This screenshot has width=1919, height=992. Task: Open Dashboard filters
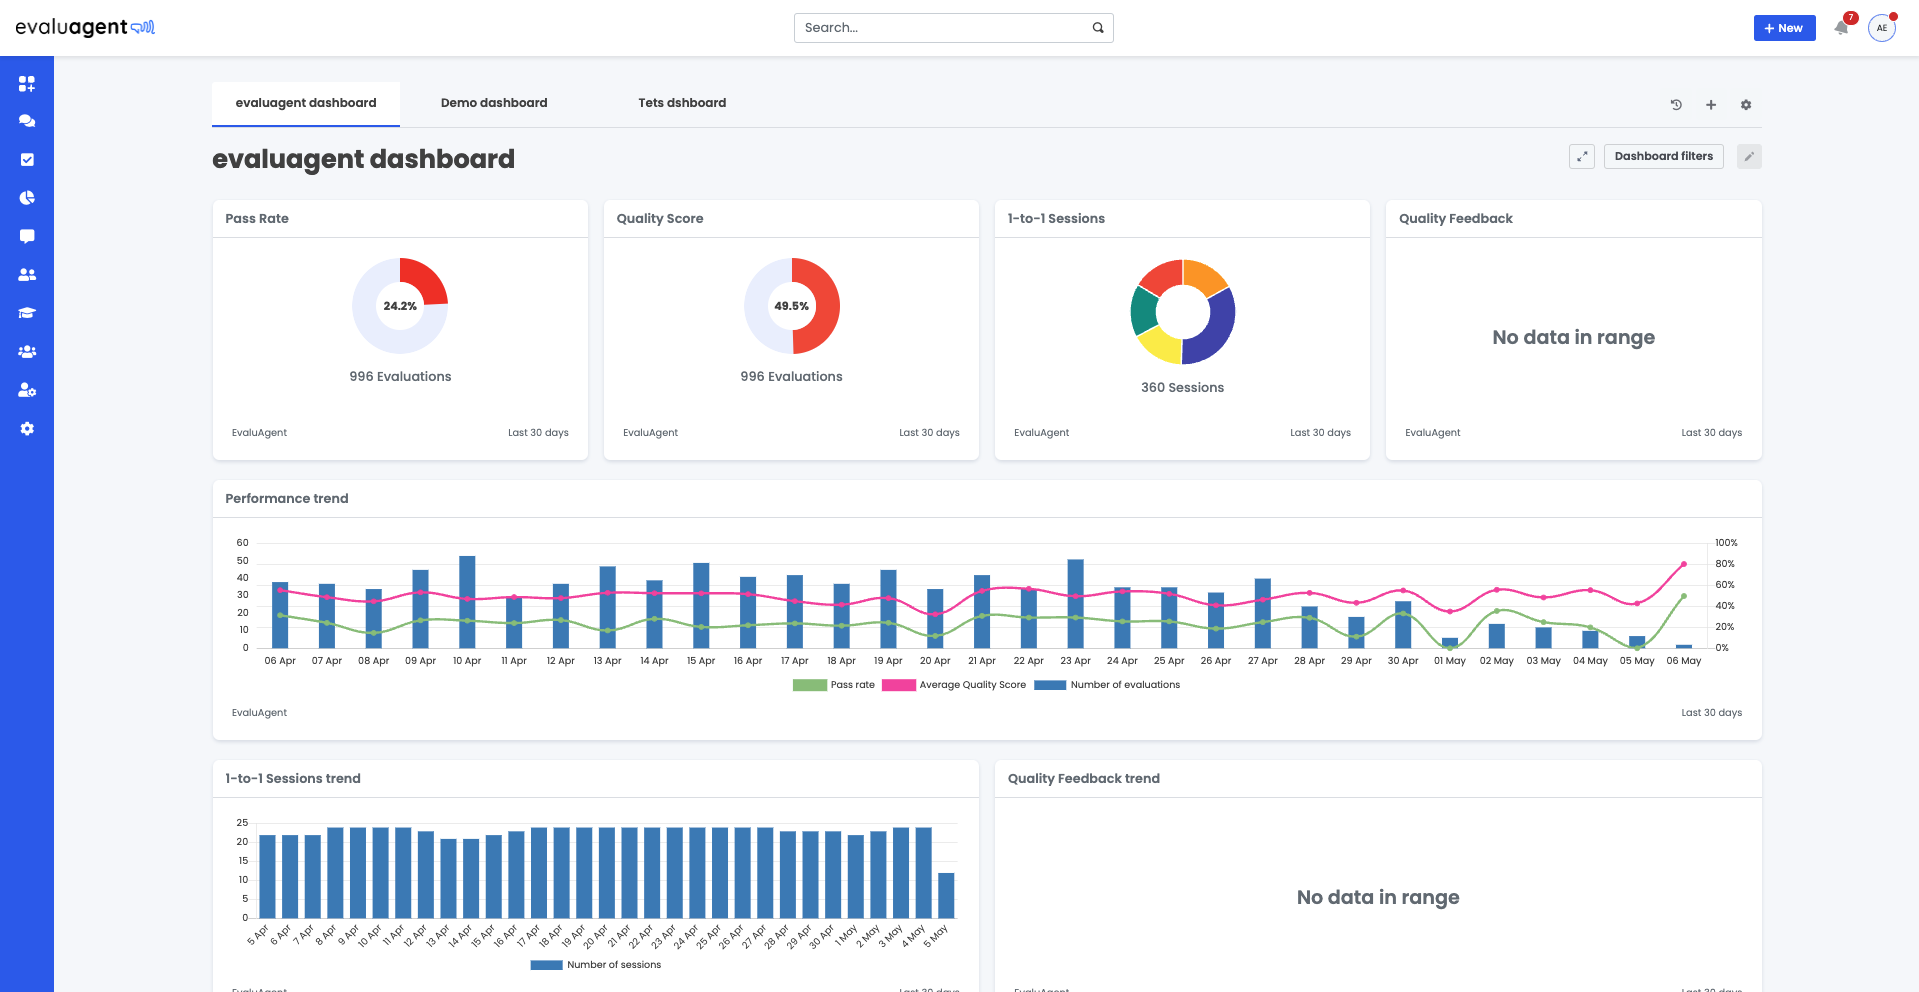1664,157
